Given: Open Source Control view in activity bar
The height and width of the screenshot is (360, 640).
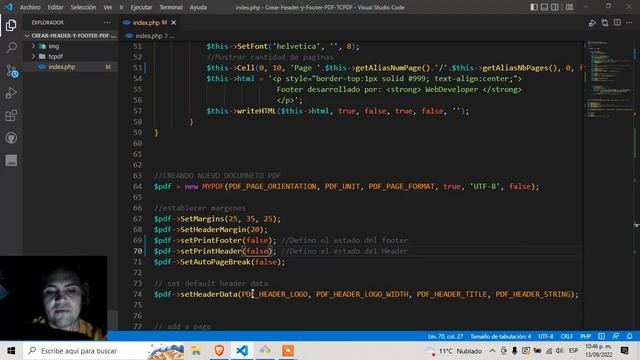Looking at the screenshot, I should coord(11,71).
